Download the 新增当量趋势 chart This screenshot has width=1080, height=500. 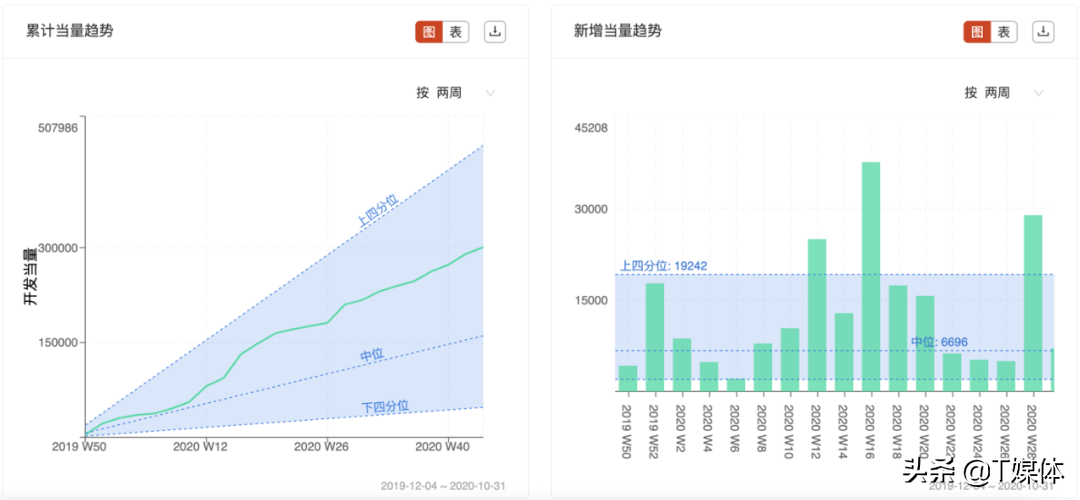coord(1043,32)
